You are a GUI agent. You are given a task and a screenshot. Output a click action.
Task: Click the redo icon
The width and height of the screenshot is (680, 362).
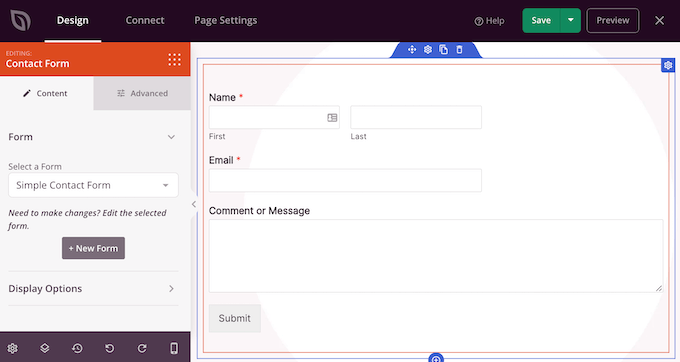coord(142,348)
